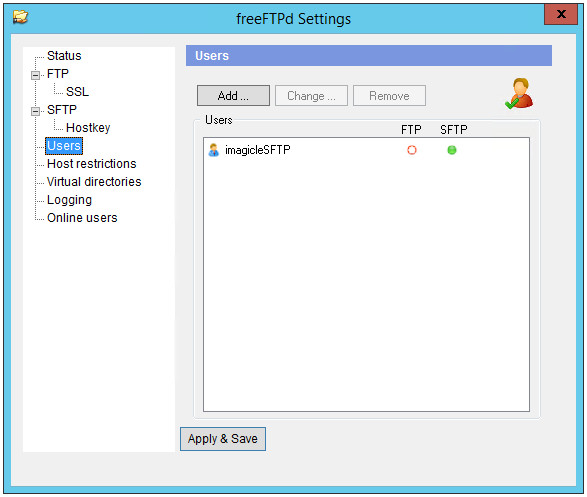Click the red FTP status circle for imagicleSFTP
587x497 pixels.
[x=411, y=150]
